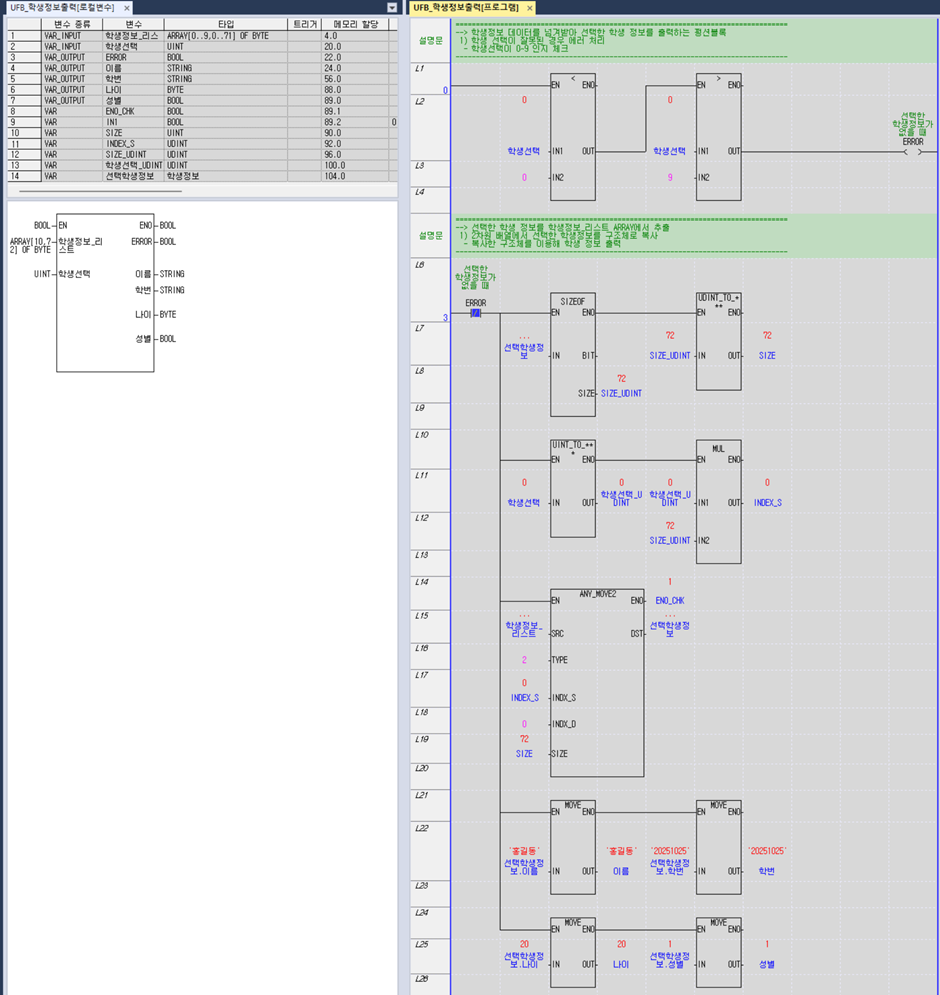The width and height of the screenshot is (940, 995).
Task: Select the SIZE output of the UDINT_TO block
Action: click(767, 355)
